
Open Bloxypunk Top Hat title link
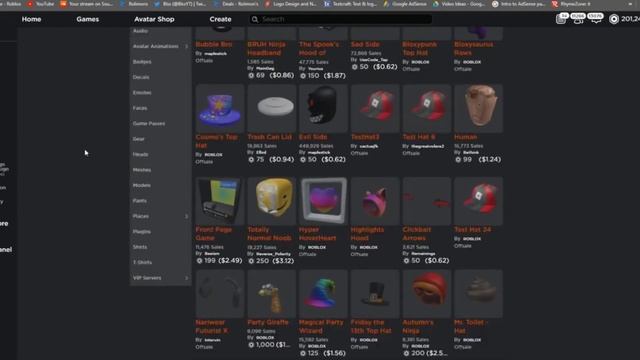420,48
